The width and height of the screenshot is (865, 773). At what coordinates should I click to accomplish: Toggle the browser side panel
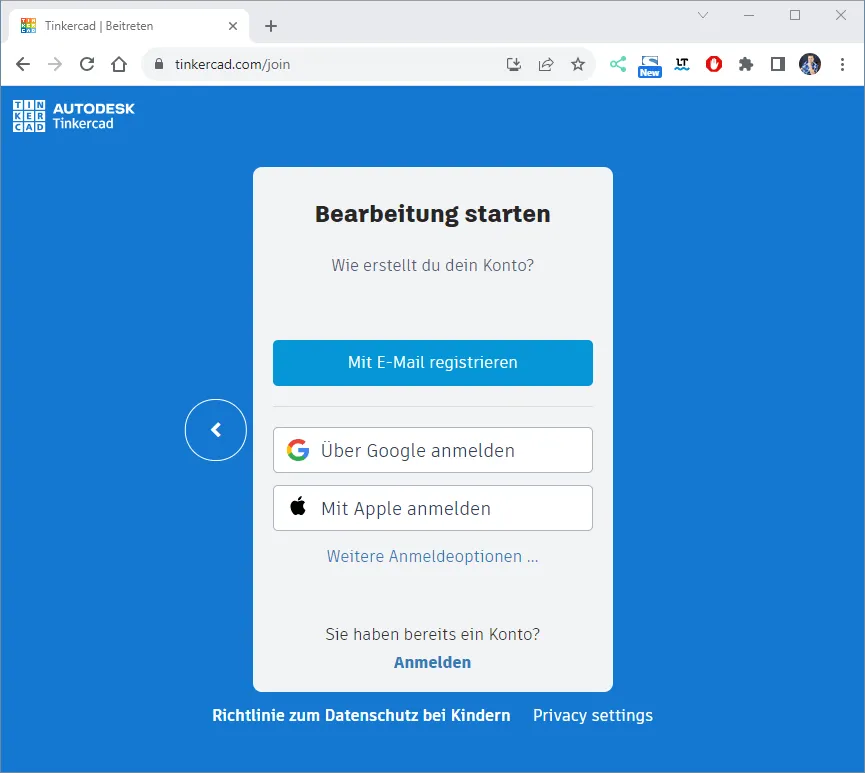777,64
